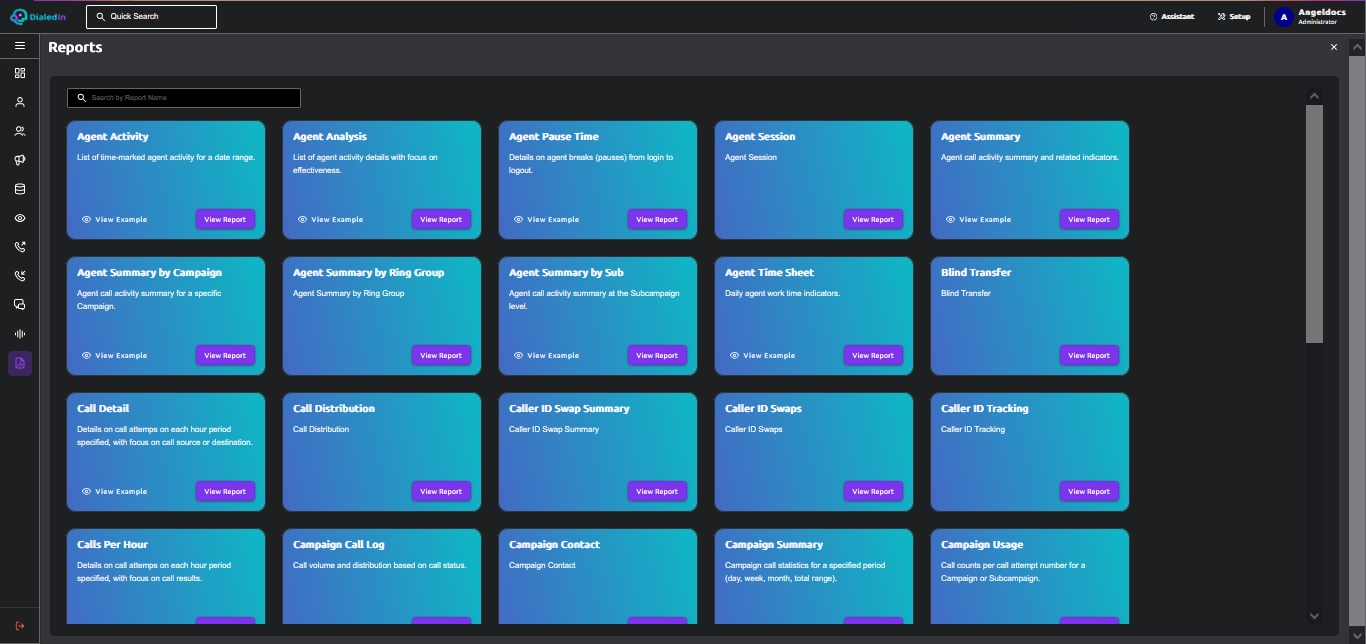
Task: View example of Agent Summary report
Action: (978, 220)
